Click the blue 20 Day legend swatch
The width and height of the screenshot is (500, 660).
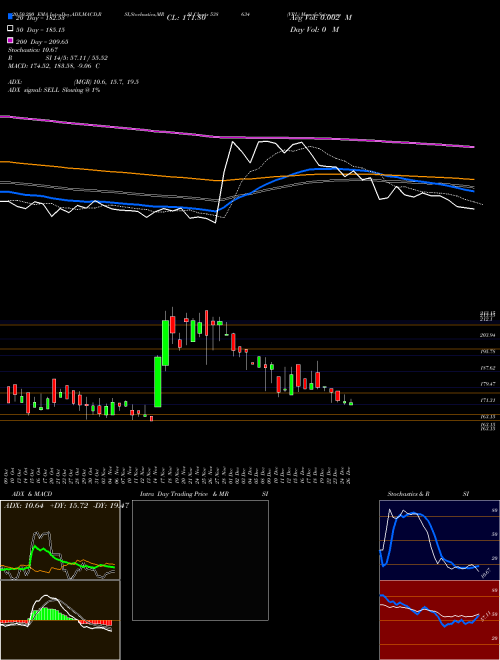[x=11, y=17]
